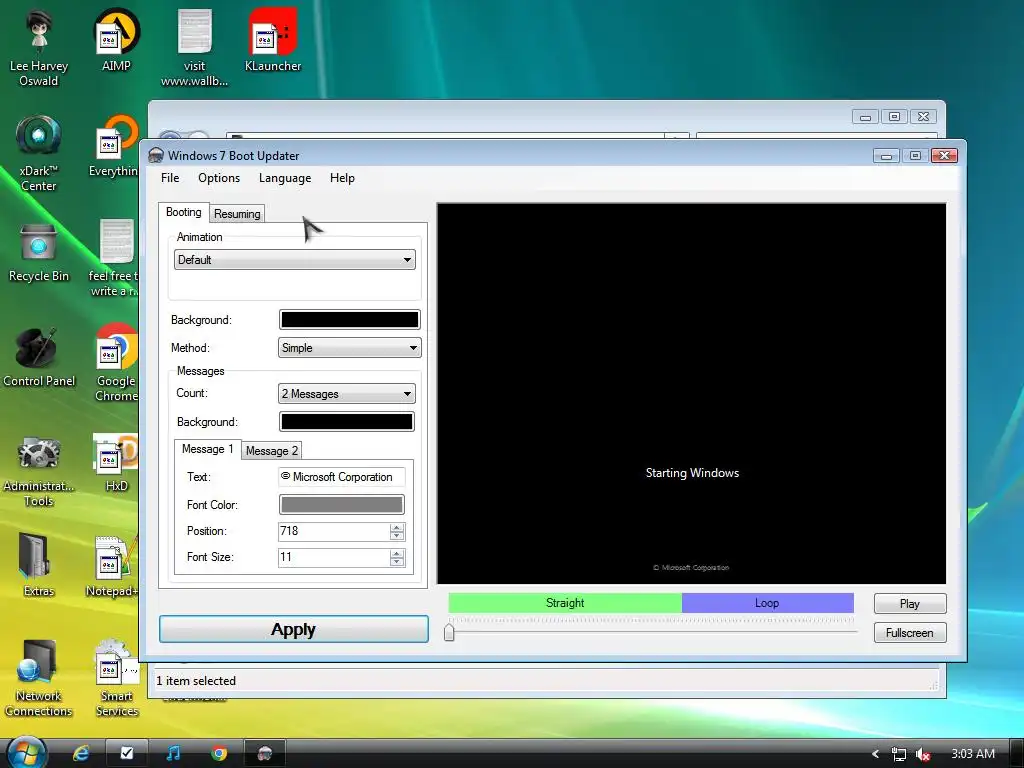Click the checkbox app icon in taskbar
This screenshot has width=1024, height=768.
[x=127, y=753]
